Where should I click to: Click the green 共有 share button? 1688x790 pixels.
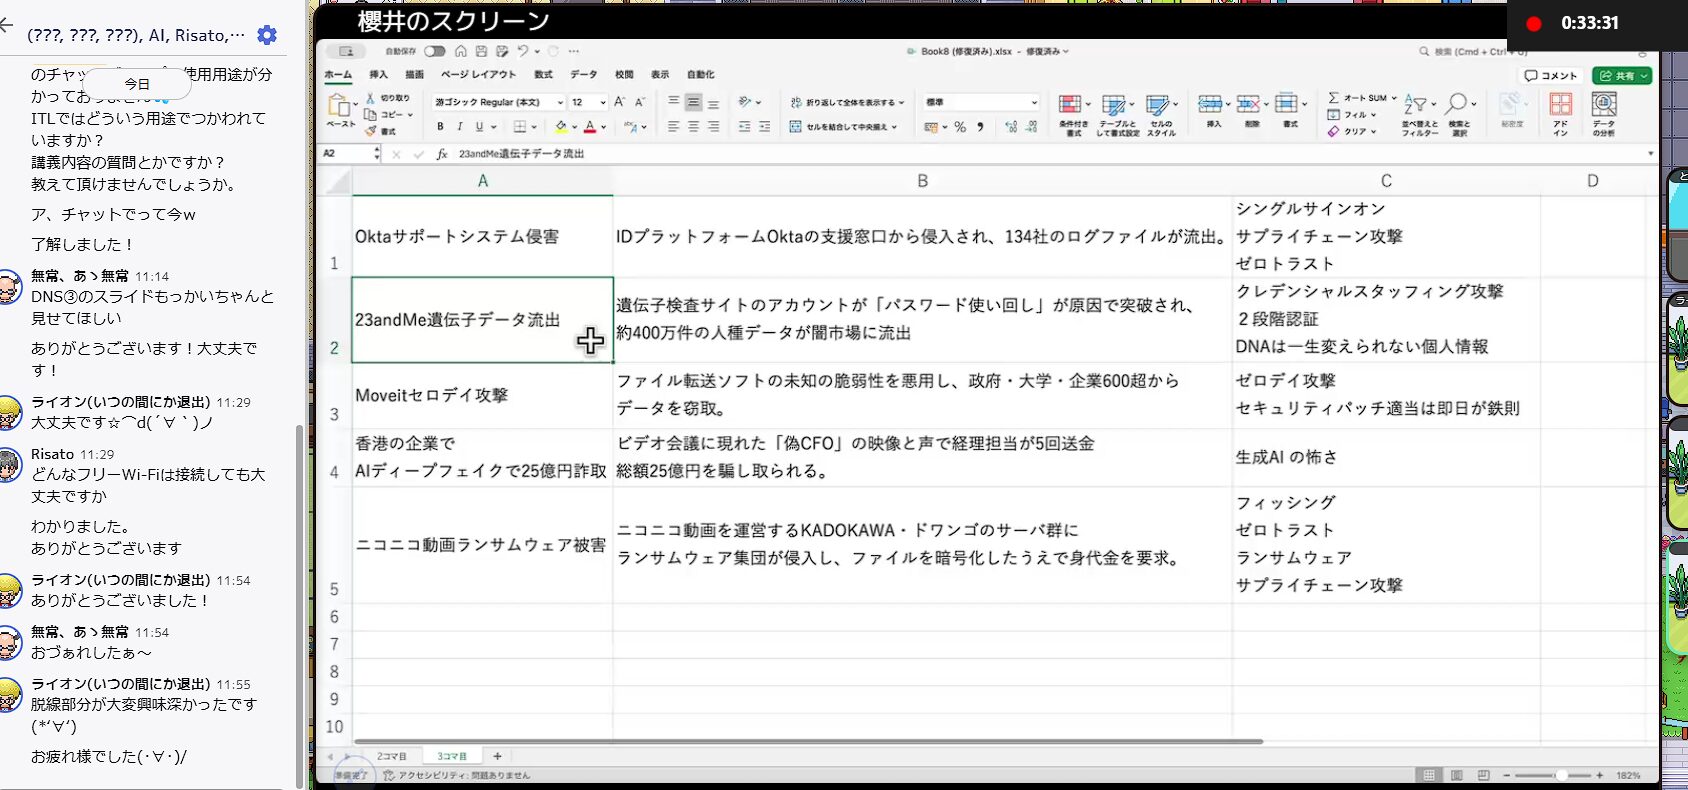pos(1622,75)
